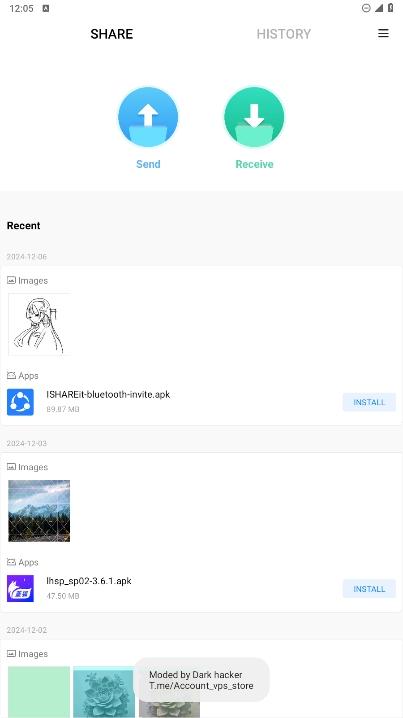The height and width of the screenshot is (718, 403).
Task: Open the anime sketch image thumbnail
Action: tap(39, 324)
